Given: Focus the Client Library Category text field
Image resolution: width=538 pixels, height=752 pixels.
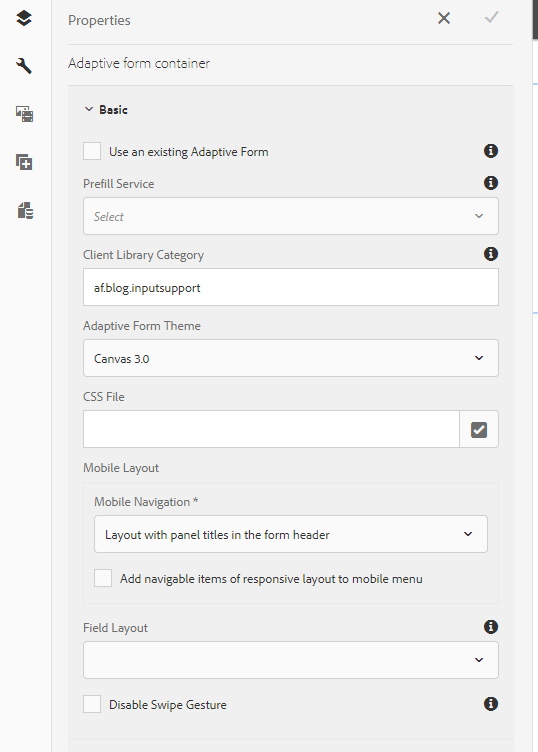Looking at the screenshot, I should (x=291, y=287).
